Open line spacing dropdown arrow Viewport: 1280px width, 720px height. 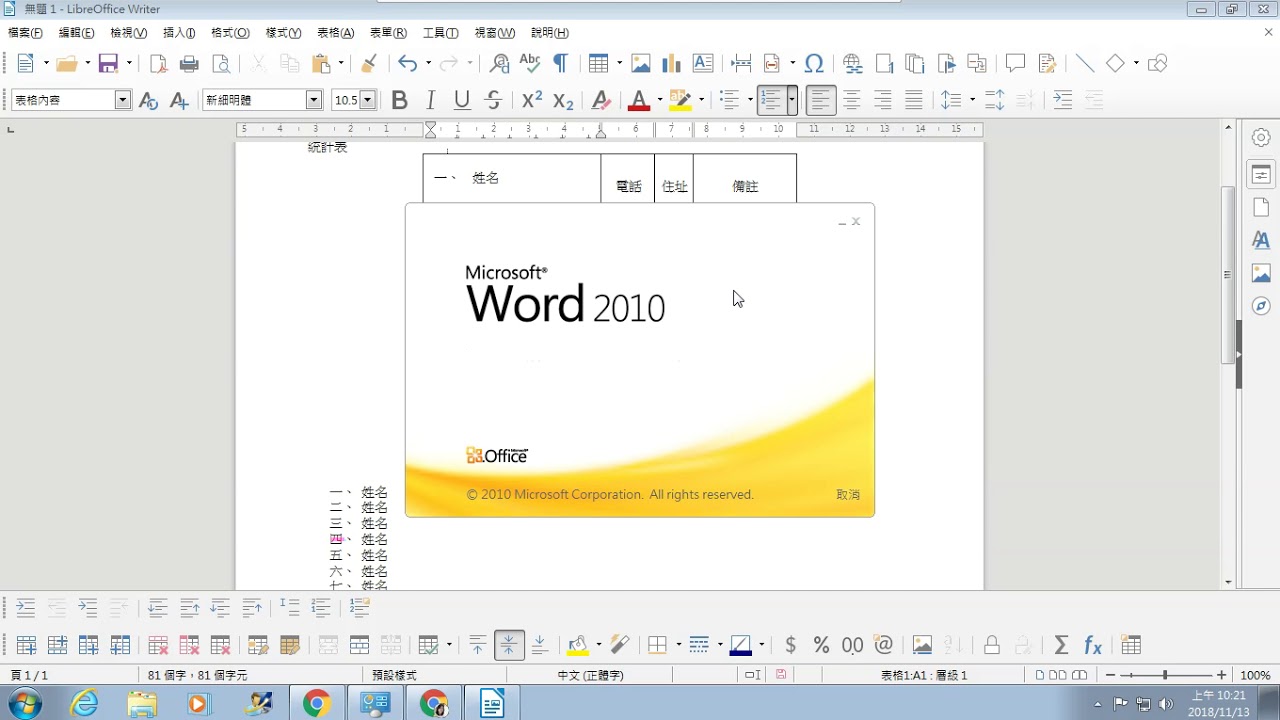point(972,100)
